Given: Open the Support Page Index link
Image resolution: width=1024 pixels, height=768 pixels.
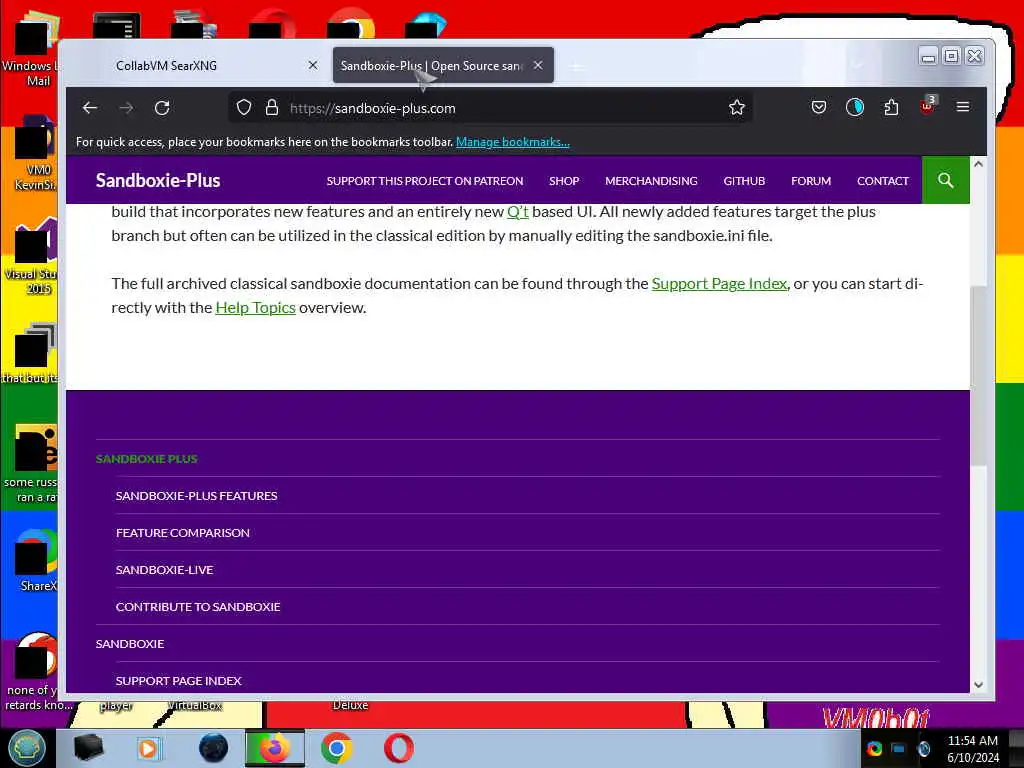Looking at the screenshot, I should [719, 283].
